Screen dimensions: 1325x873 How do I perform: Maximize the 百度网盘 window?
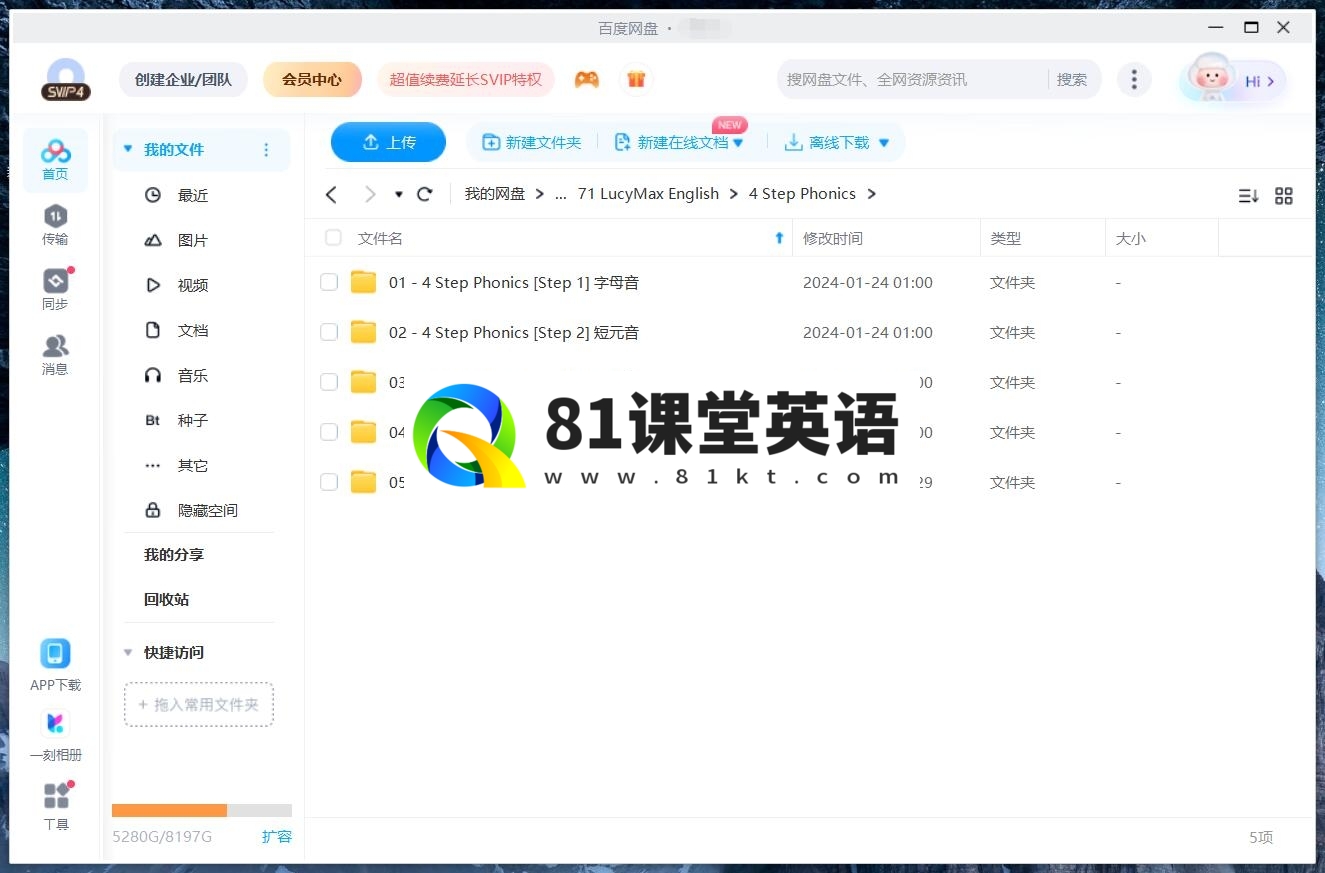tap(1251, 28)
